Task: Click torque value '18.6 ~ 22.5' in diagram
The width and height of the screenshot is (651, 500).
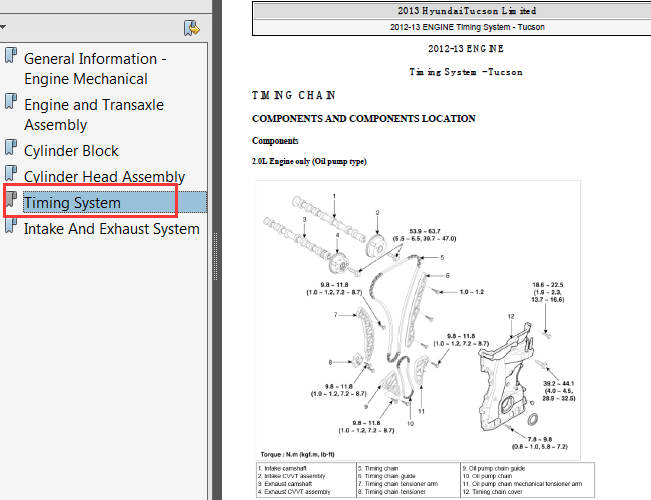Action: 548,285
